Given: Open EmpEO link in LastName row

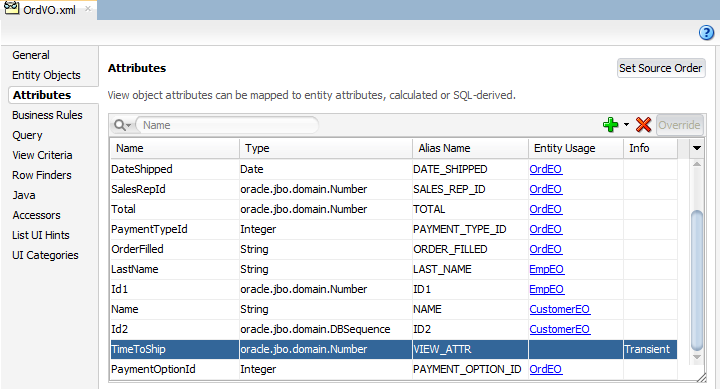Looking at the screenshot, I should (546, 269).
